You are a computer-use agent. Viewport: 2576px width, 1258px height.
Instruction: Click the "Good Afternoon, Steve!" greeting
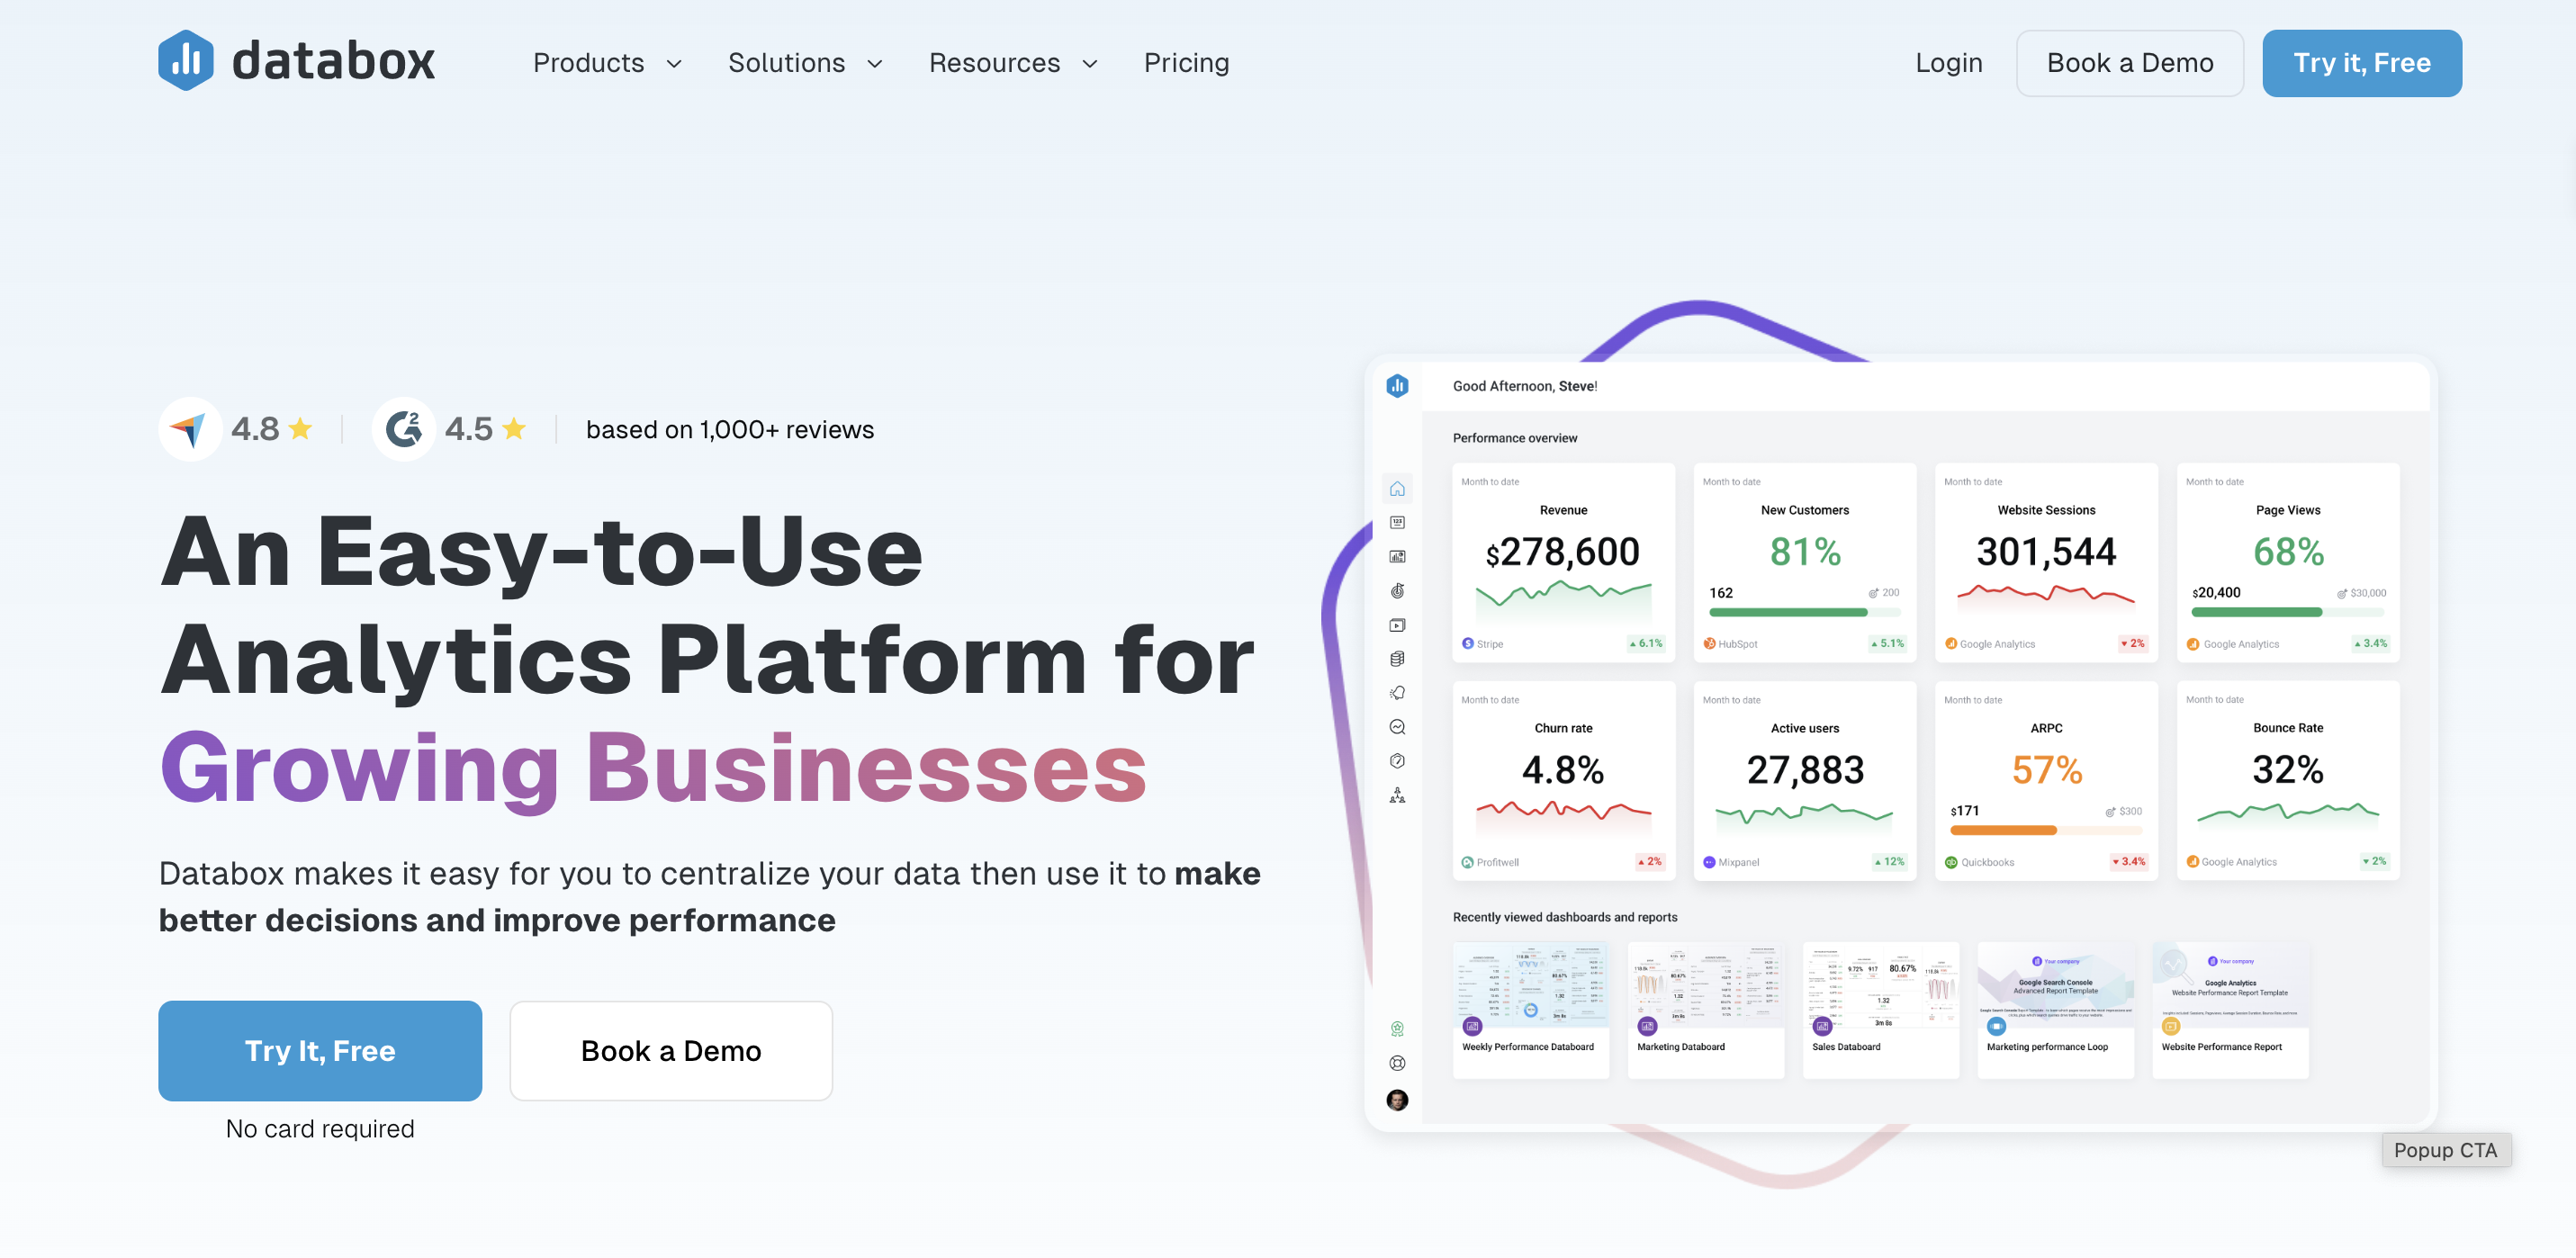[x=1524, y=385]
